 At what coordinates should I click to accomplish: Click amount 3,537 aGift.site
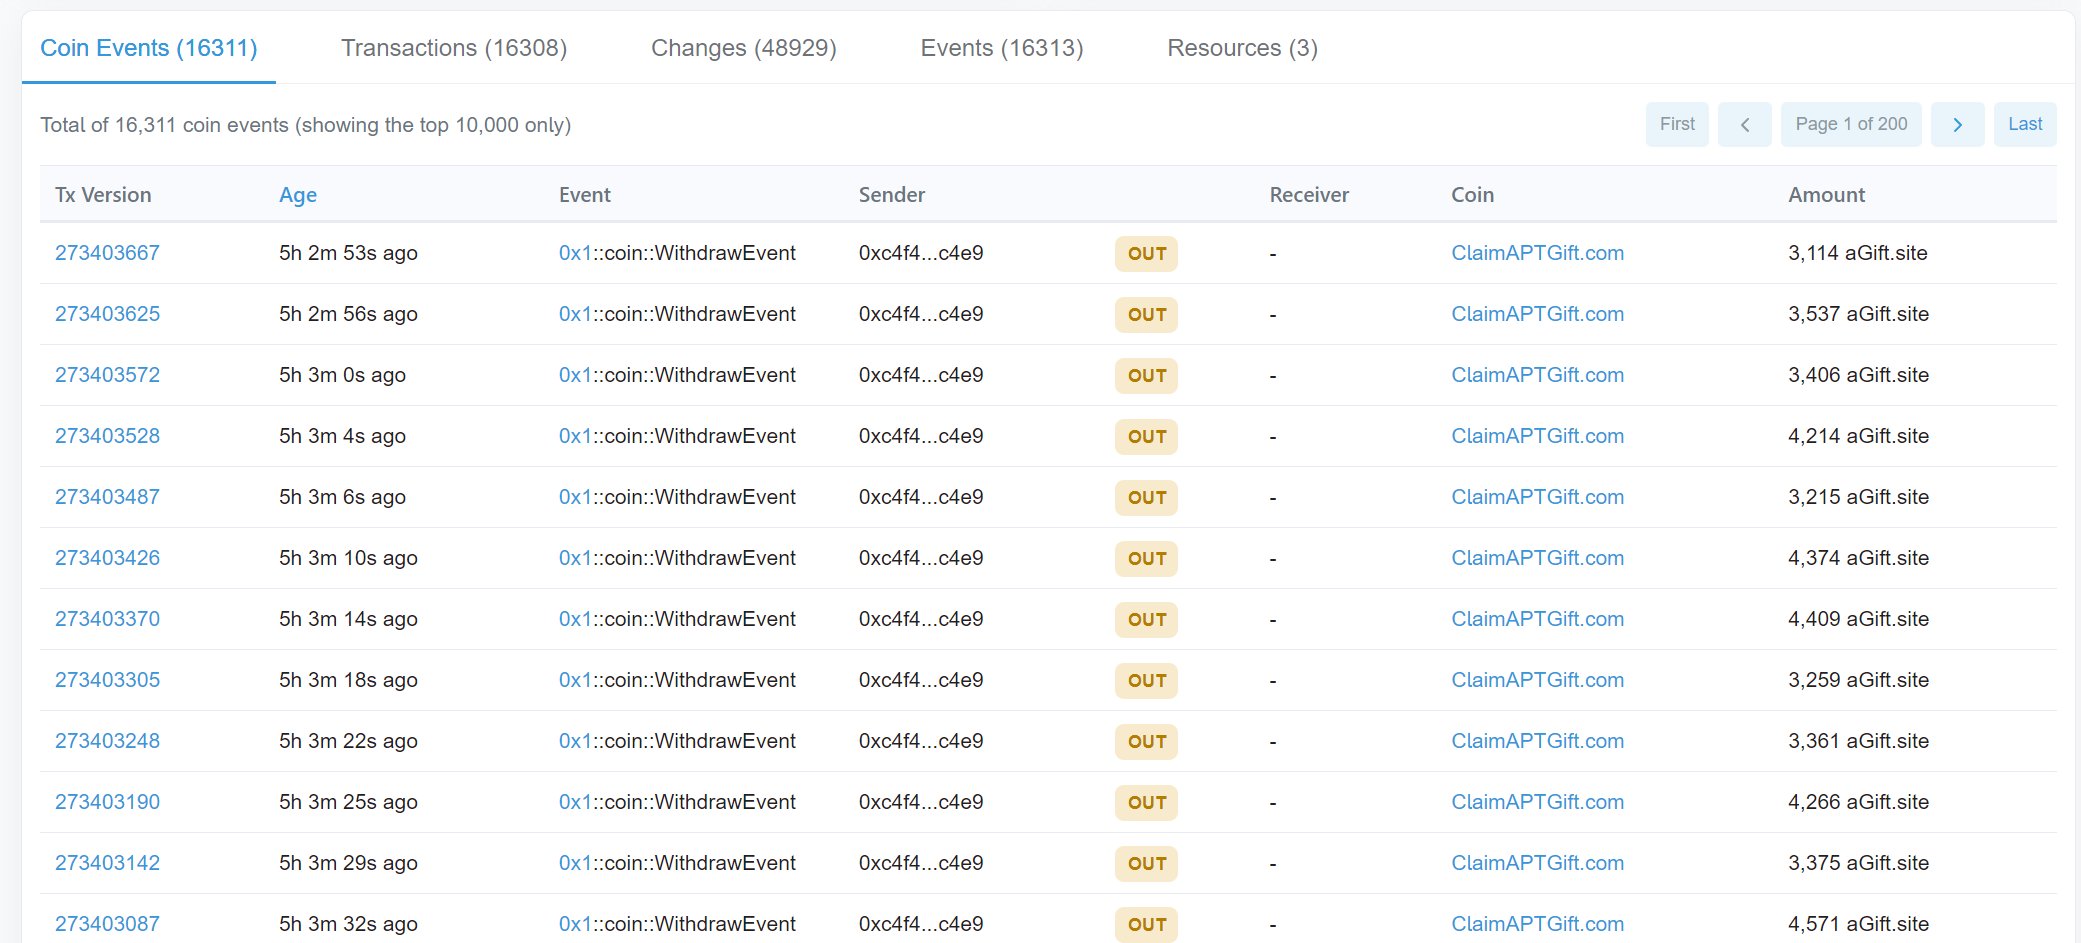(x=1859, y=314)
